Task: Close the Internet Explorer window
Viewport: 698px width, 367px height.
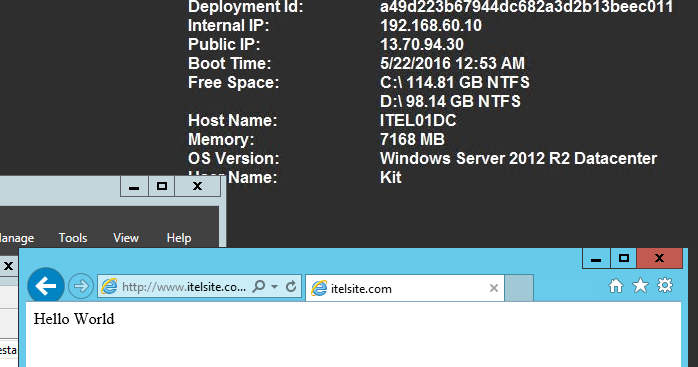Action: point(660,259)
